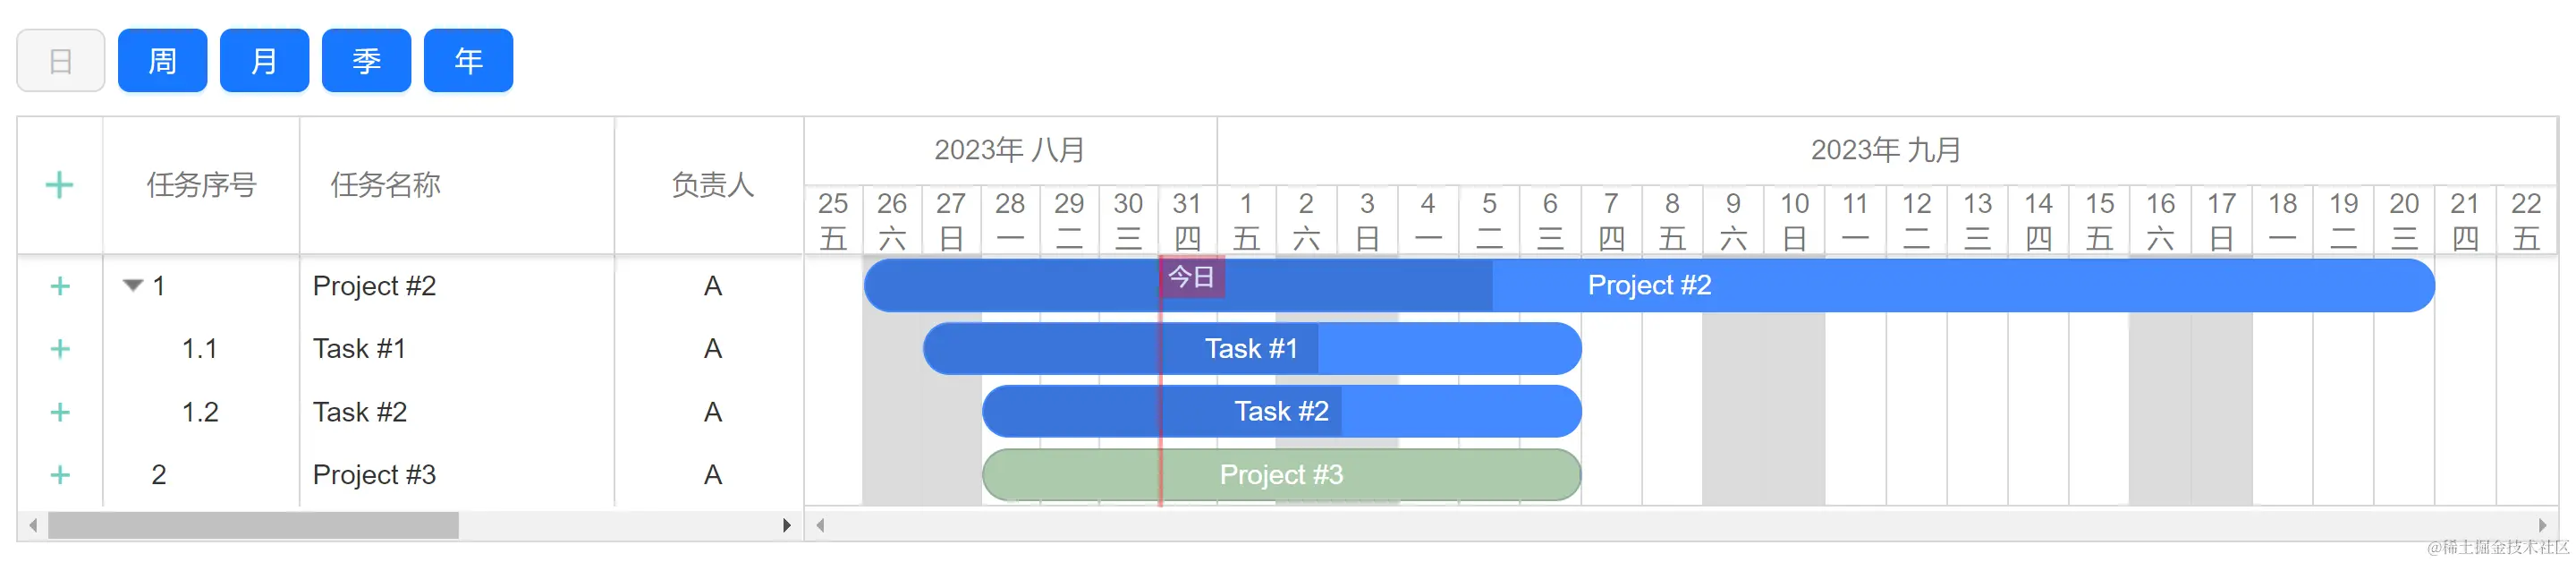The height and width of the screenshot is (562, 2576).
Task: Switch to quarter (季) view
Action: pyautogui.click(x=366, y=61)
